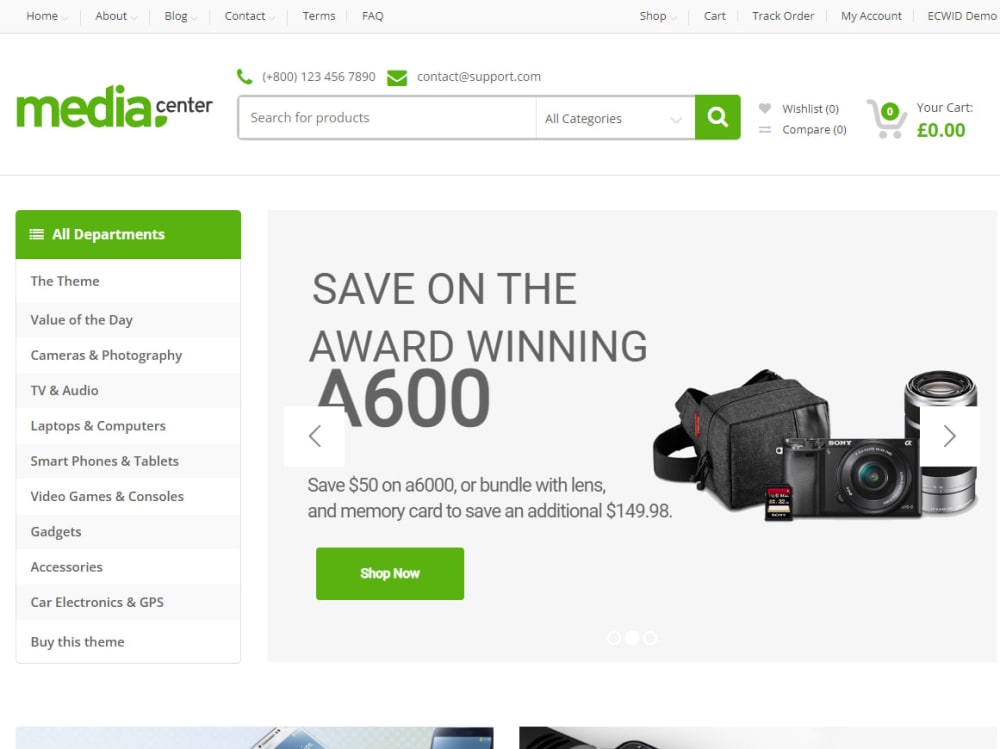Open the Cameras & Photography category
Image resolution: width=1000 pixels, height=749 pixels.
pos(106,355)
